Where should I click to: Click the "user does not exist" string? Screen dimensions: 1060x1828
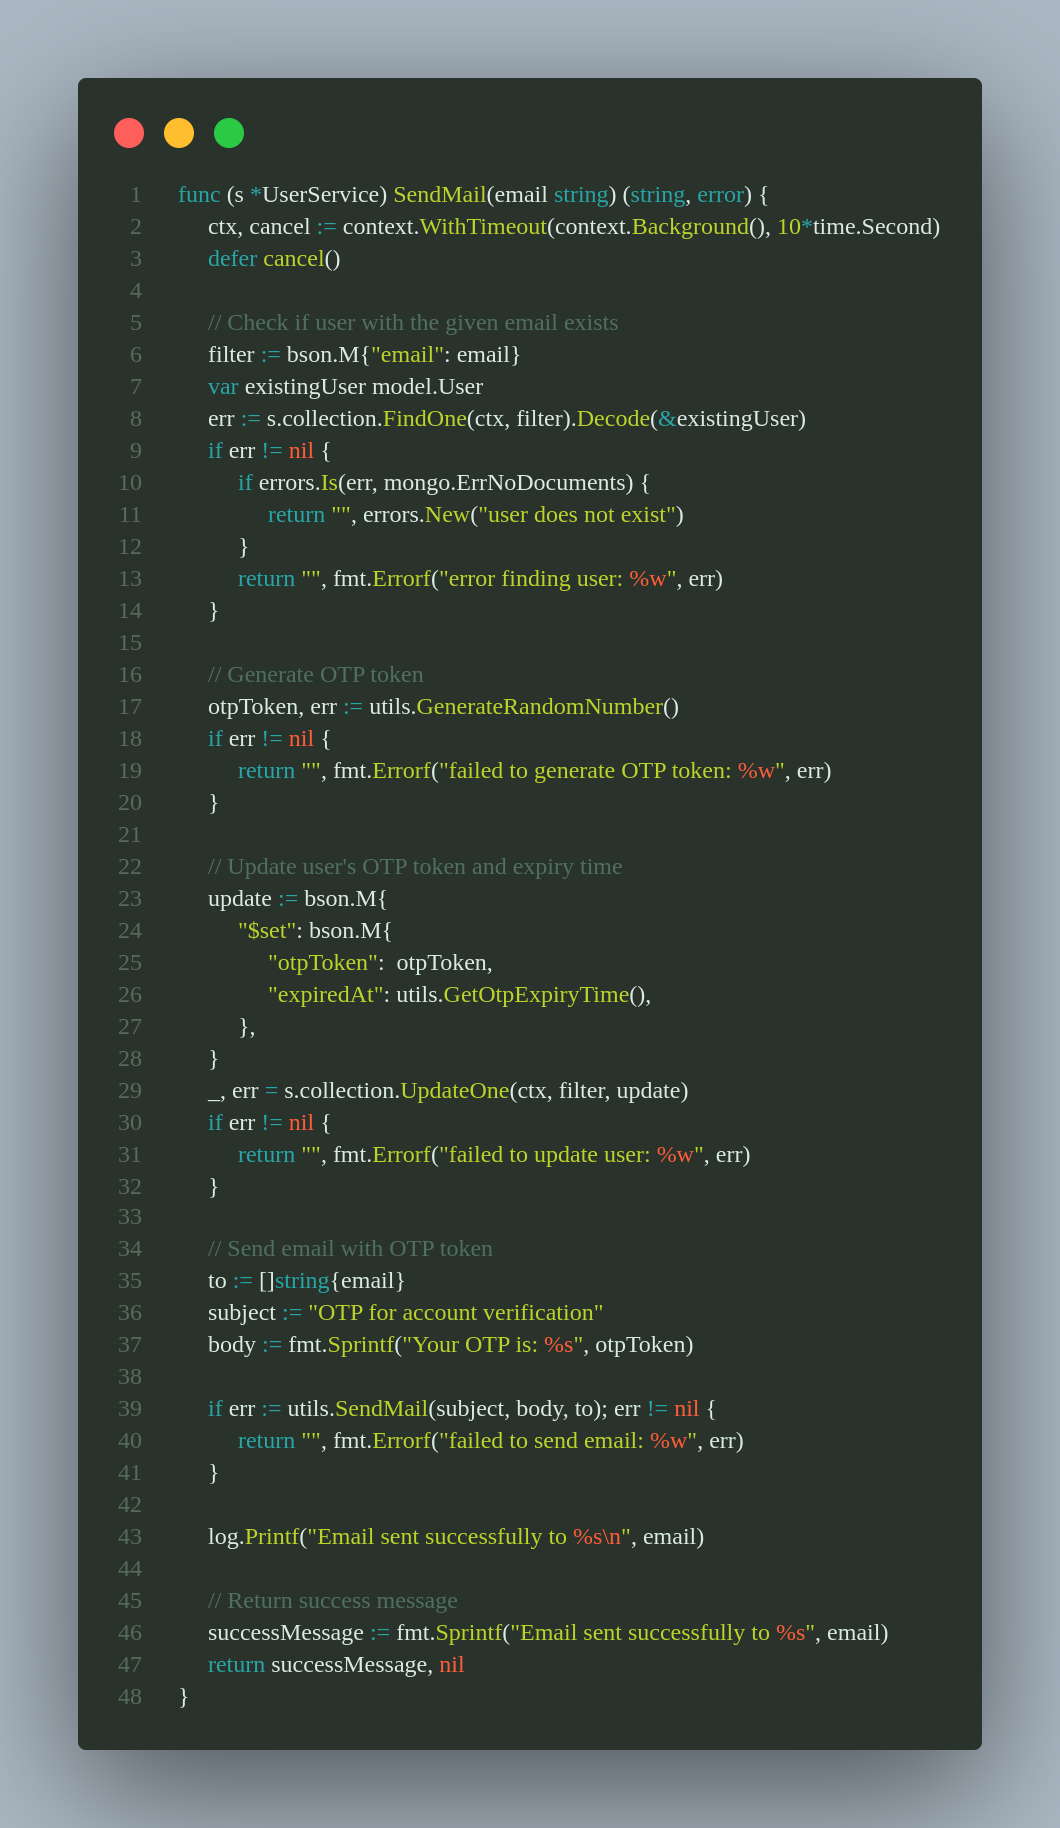click(x=580, y=515)
